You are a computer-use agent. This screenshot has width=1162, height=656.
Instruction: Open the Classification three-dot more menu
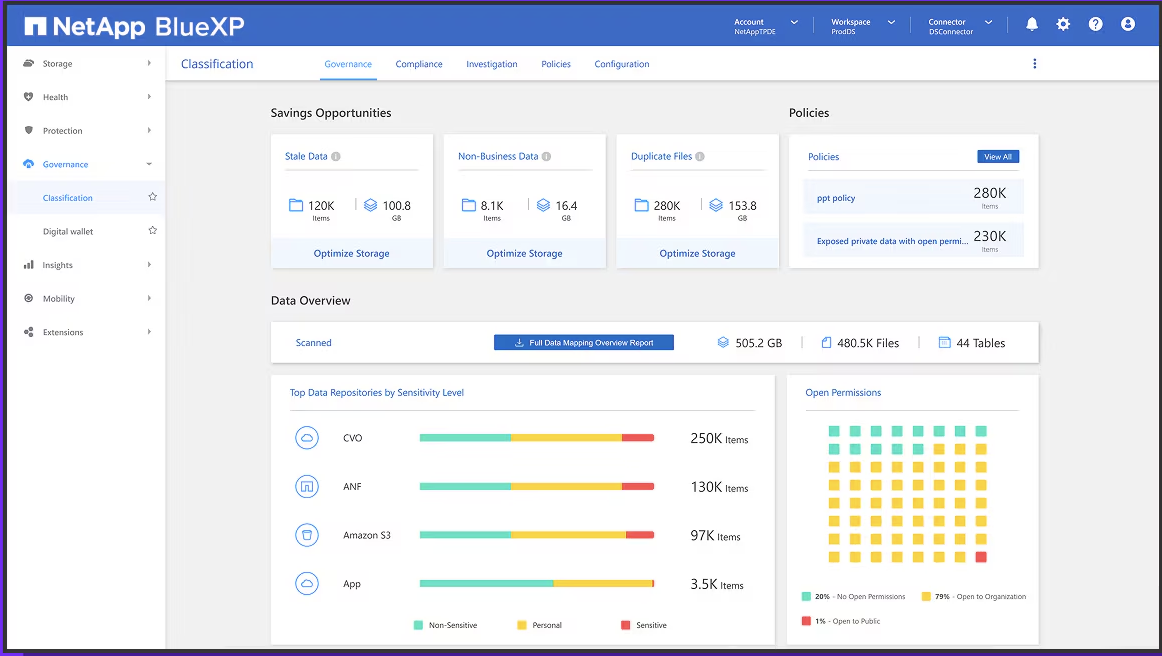pyautogui.click(x=1035, y=64)
